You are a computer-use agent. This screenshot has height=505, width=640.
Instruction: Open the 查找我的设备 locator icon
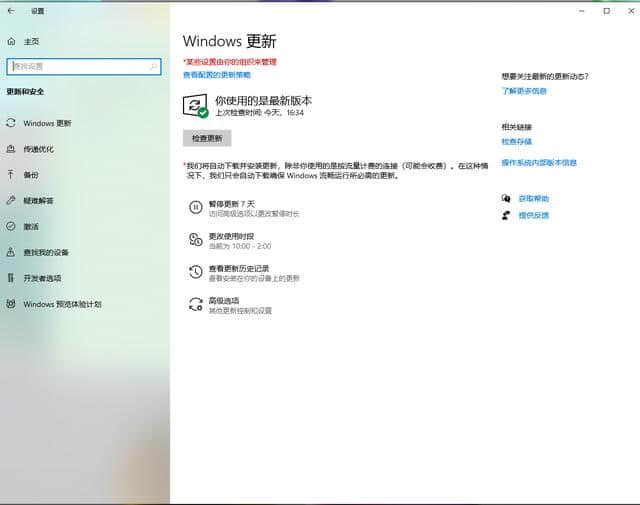(11, 252)
